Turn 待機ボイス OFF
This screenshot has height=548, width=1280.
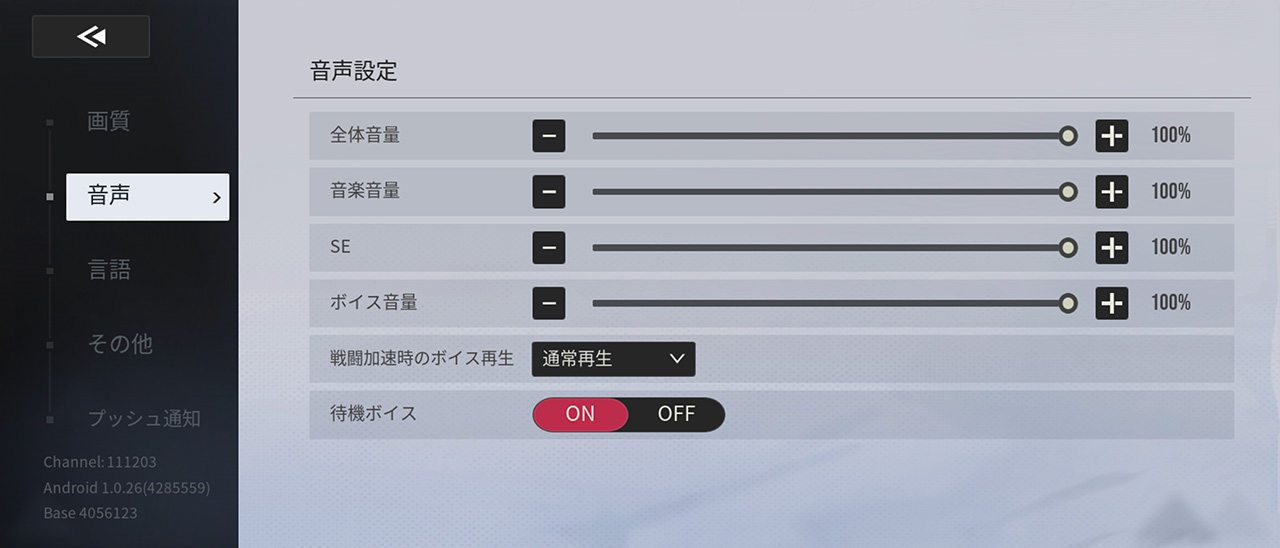coord(676,414)
